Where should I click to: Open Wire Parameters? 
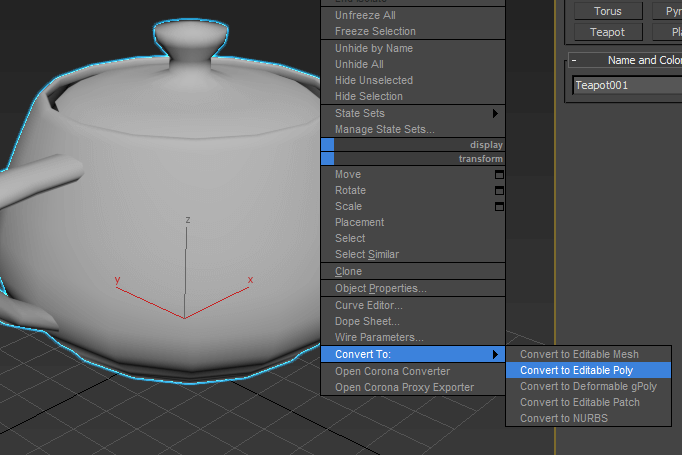(x=413, y=337)
